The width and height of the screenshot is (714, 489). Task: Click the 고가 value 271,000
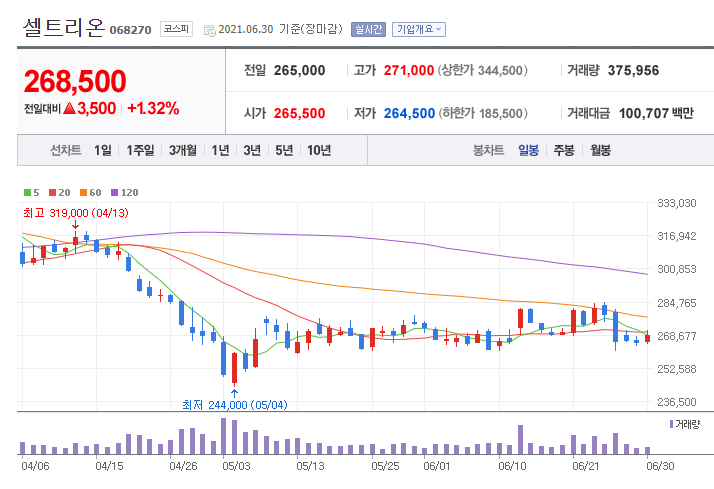(409, 71)
